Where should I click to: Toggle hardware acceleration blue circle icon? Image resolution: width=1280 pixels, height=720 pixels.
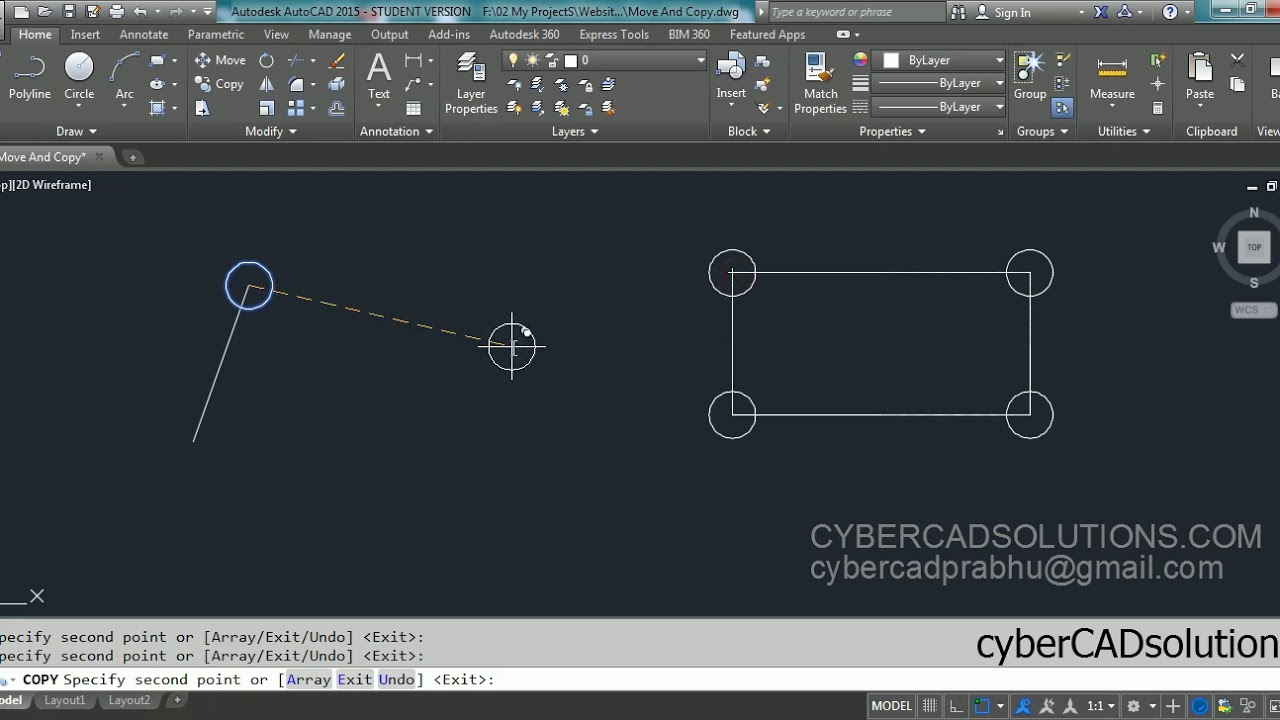click(x=1200, y=706)
